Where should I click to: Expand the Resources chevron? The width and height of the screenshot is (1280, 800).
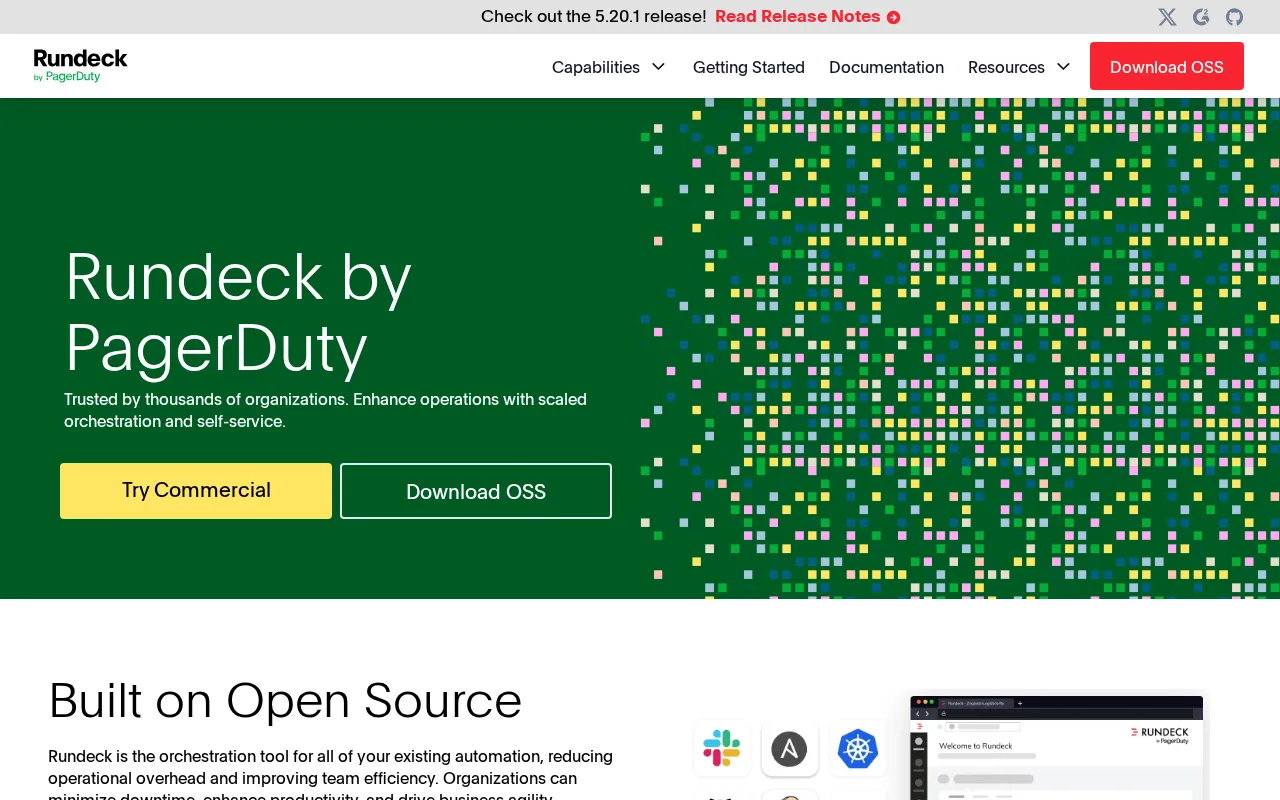pyautogui.click(x=1063, y=67)
